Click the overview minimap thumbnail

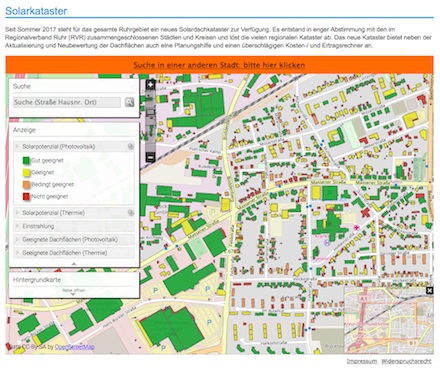coord(388,320)
